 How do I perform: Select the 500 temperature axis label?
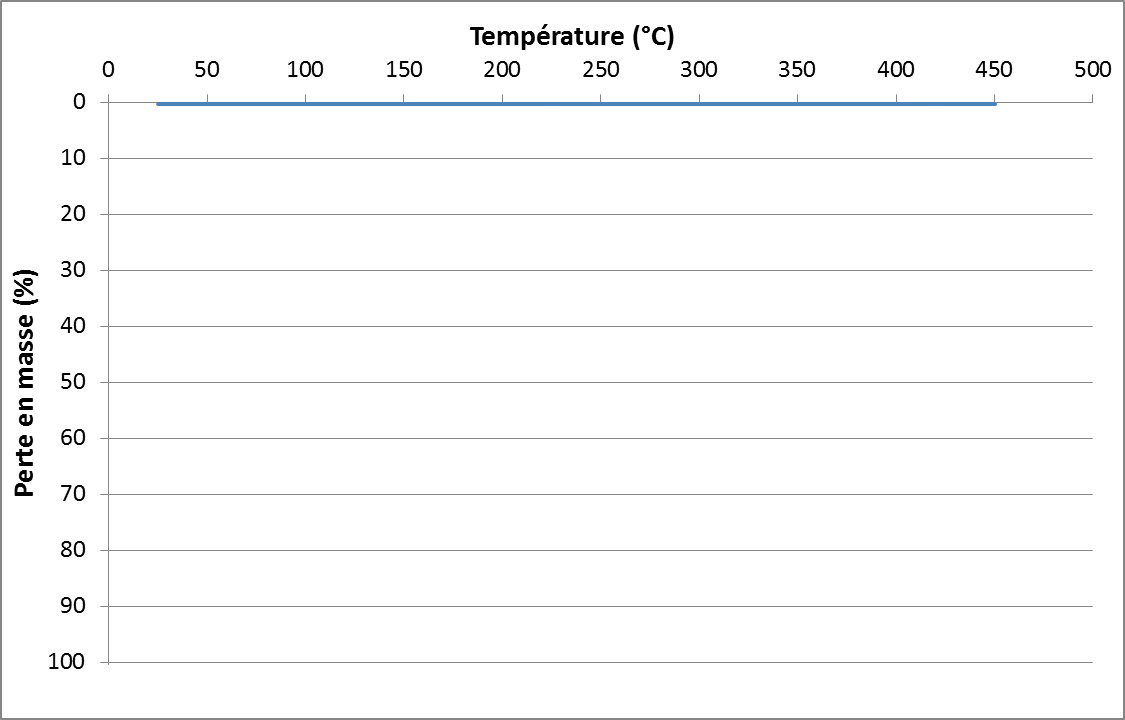[1092, 70]
